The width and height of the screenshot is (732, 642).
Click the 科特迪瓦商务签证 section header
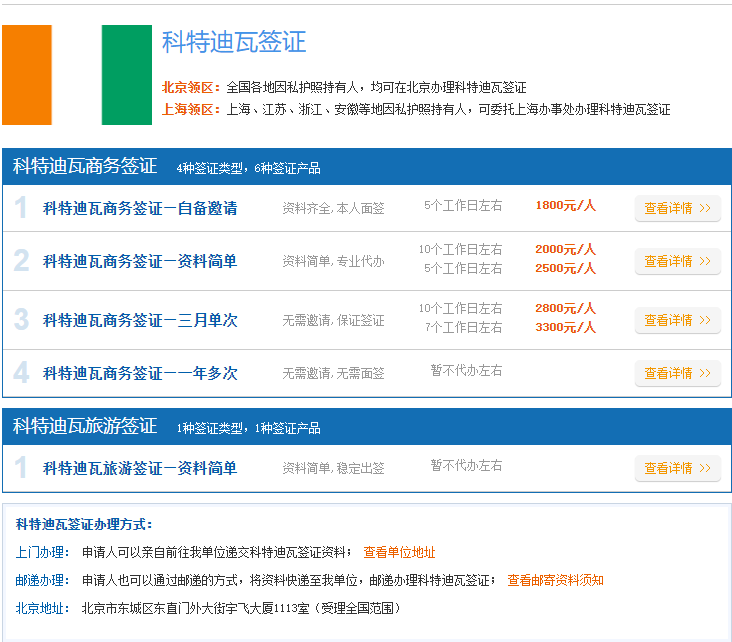point(85,167)
